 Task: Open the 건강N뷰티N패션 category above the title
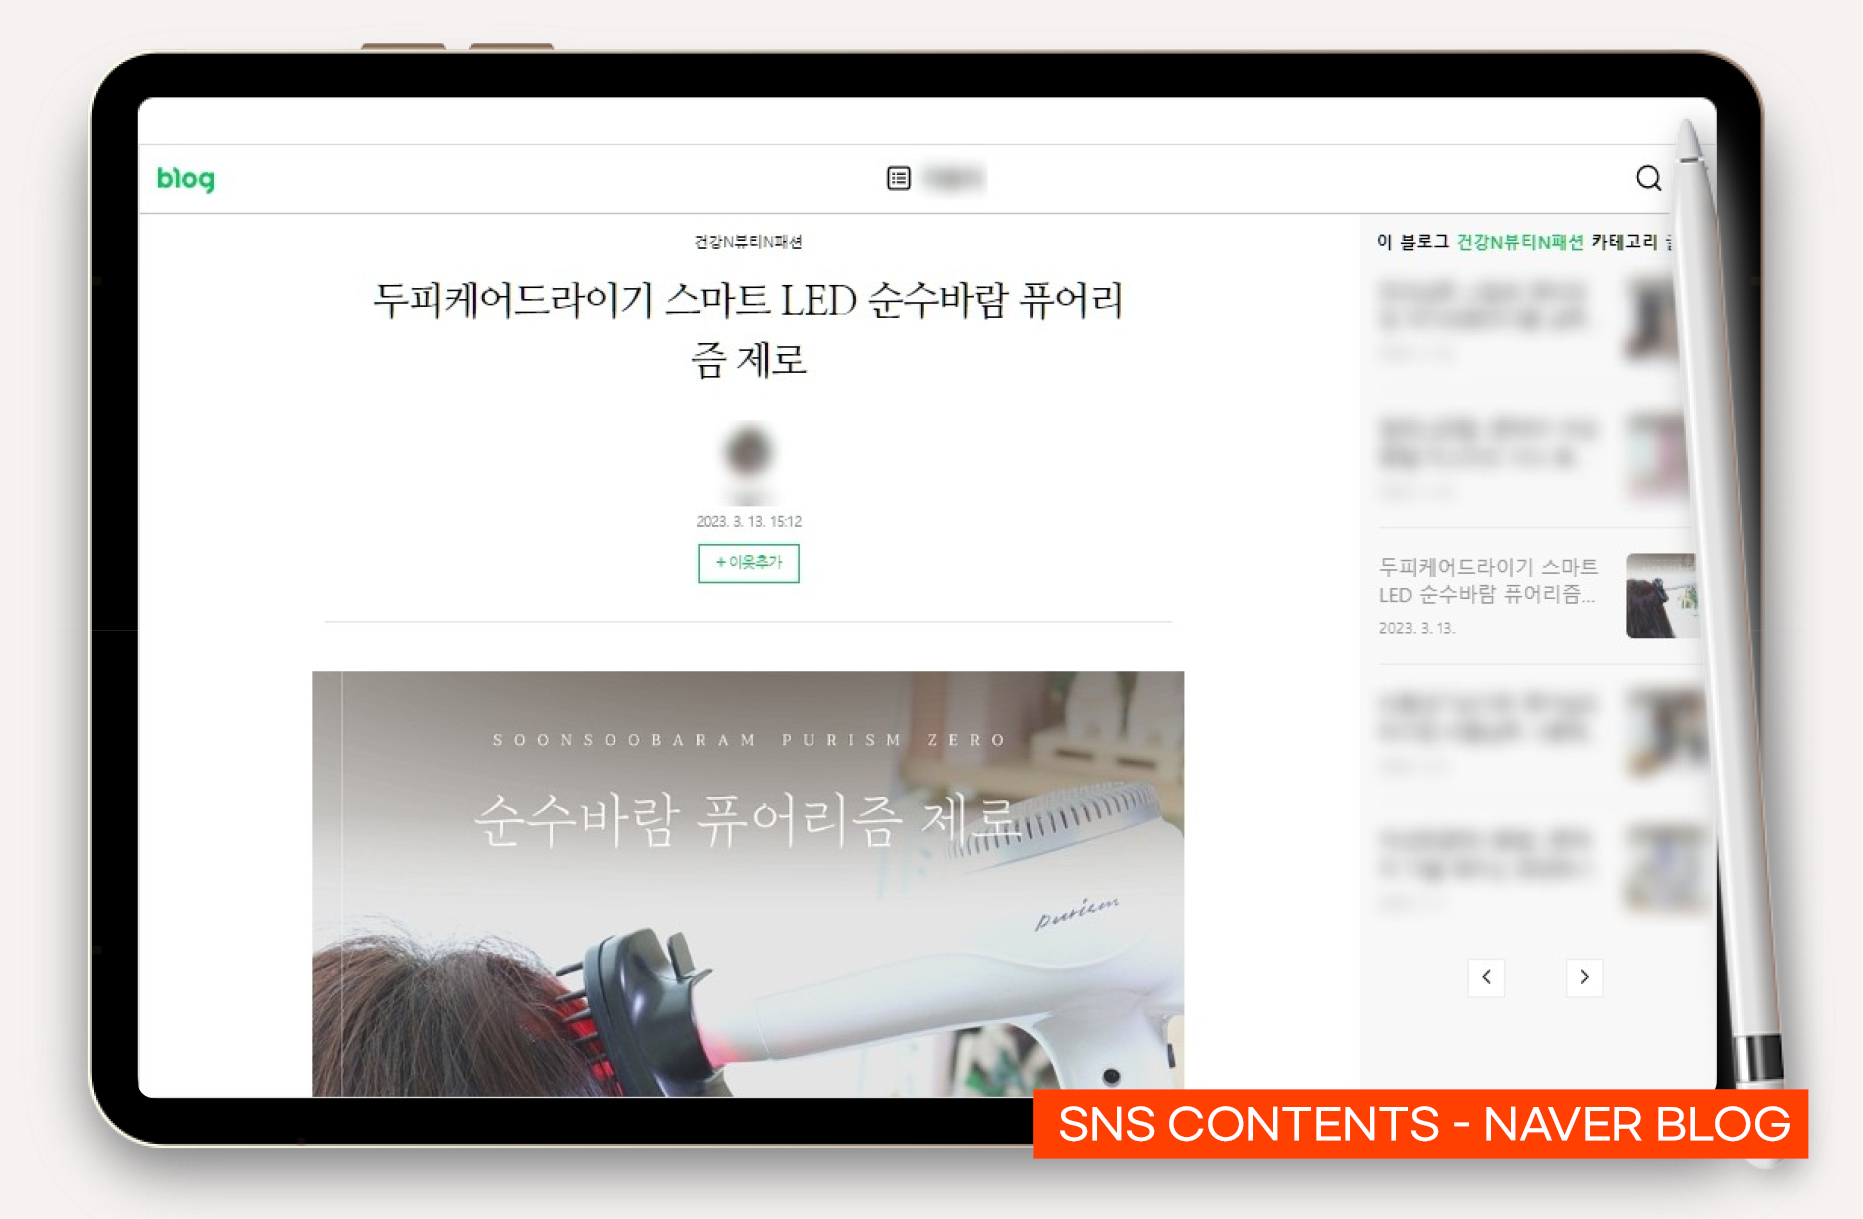[x=748, y=242]
